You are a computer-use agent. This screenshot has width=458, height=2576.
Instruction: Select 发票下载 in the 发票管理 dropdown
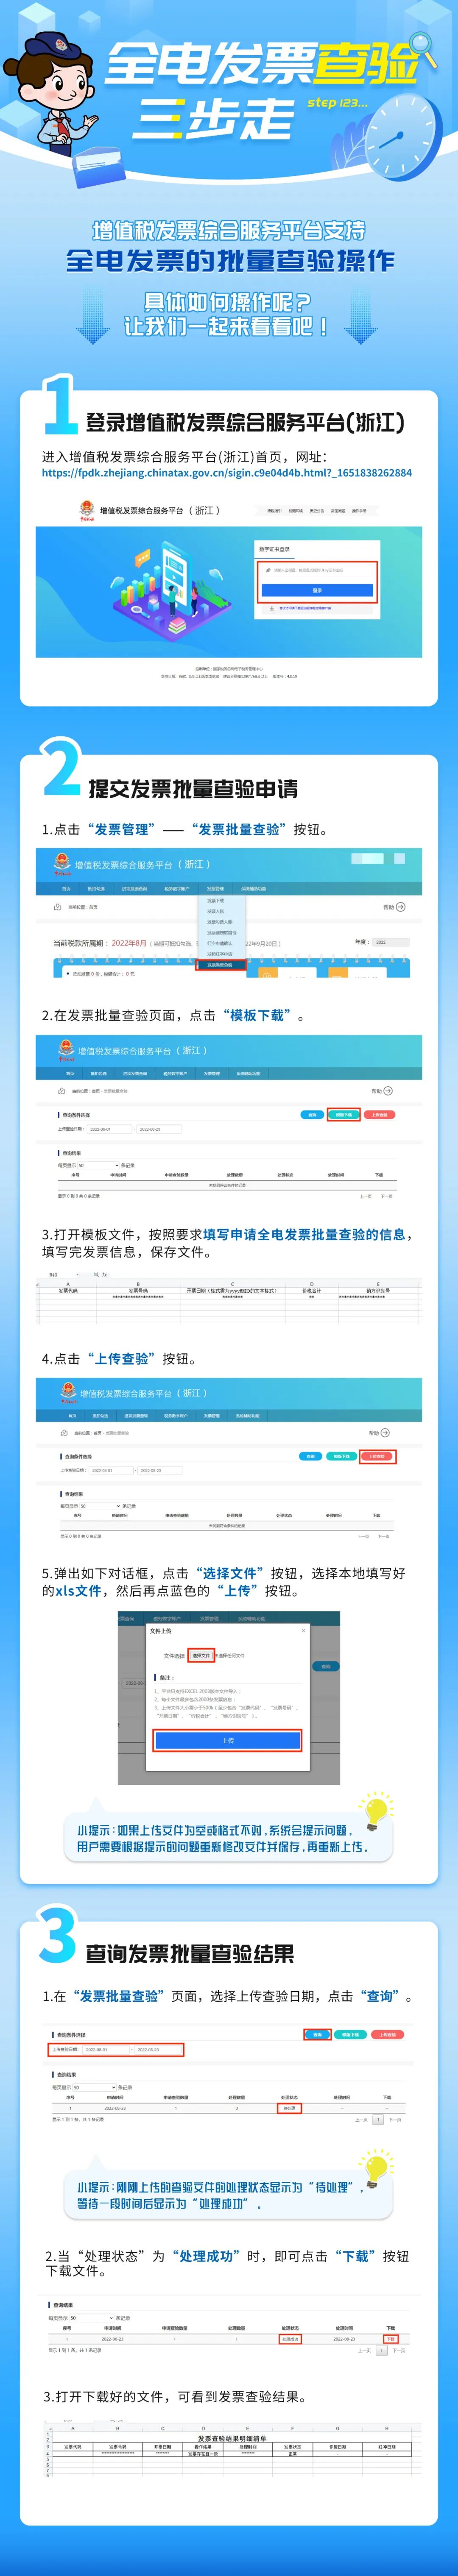tap(215, 901)
